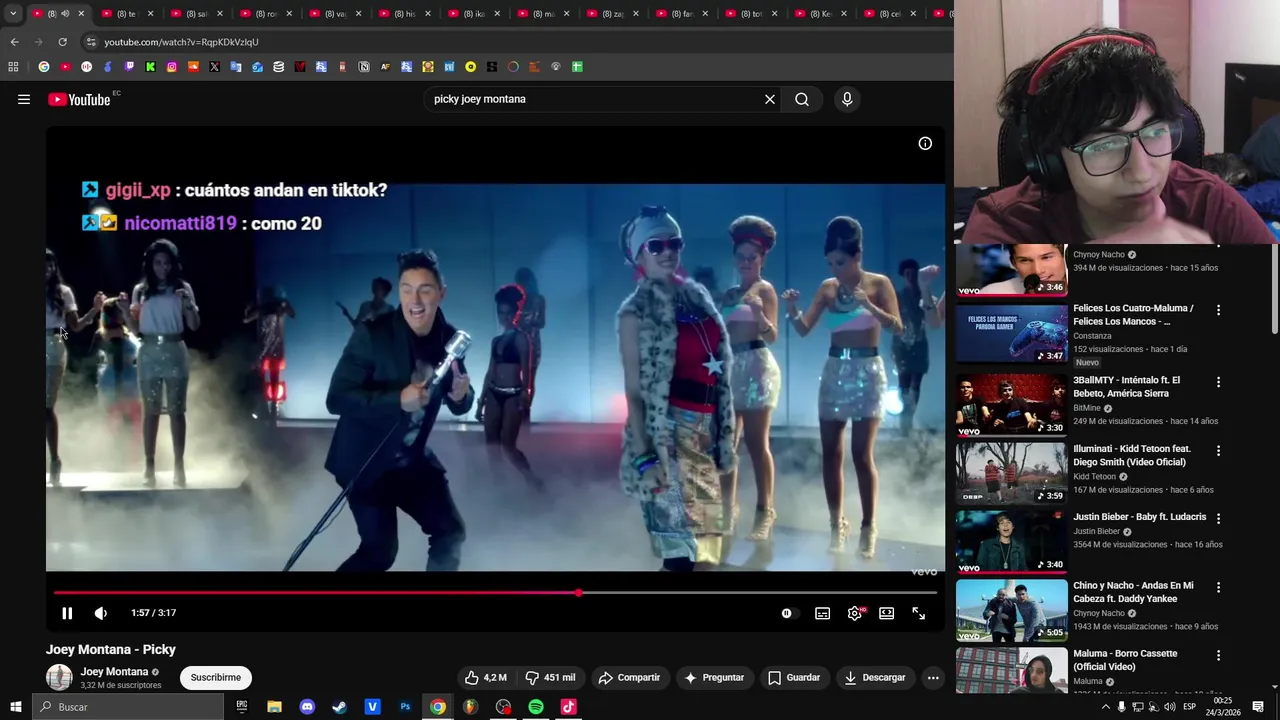Dislike the video with thumbs down
Screen dimensions: 1280x720
tap(551, 677)
